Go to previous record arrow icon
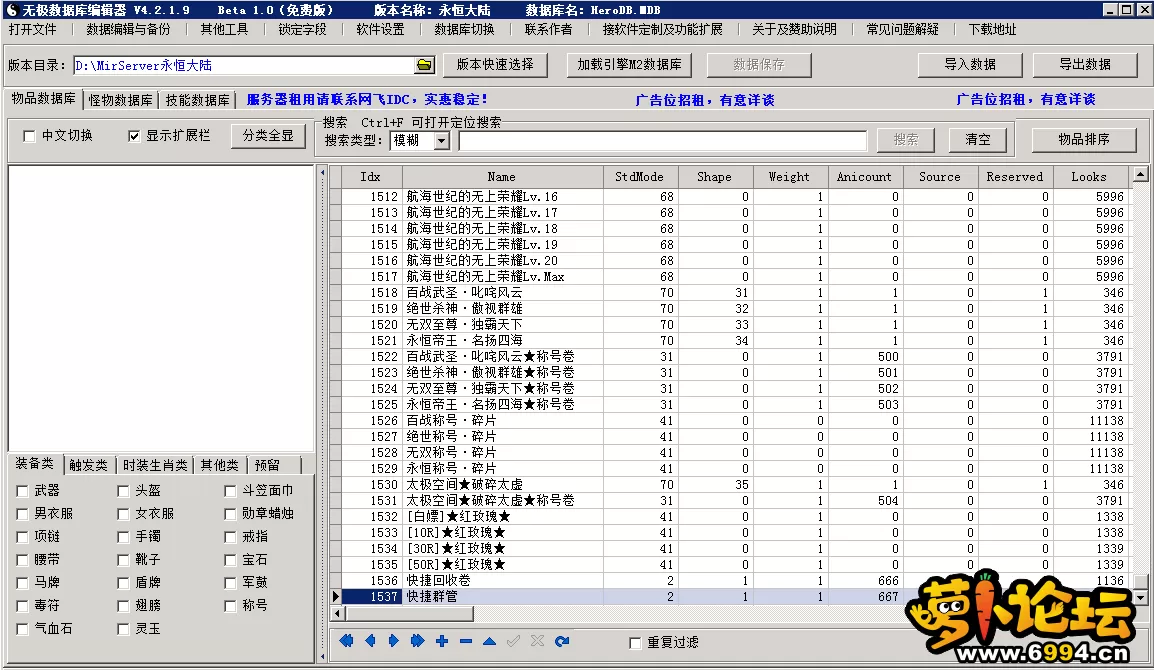This screenshot has width=1154, height=670. tap(370, 641)
